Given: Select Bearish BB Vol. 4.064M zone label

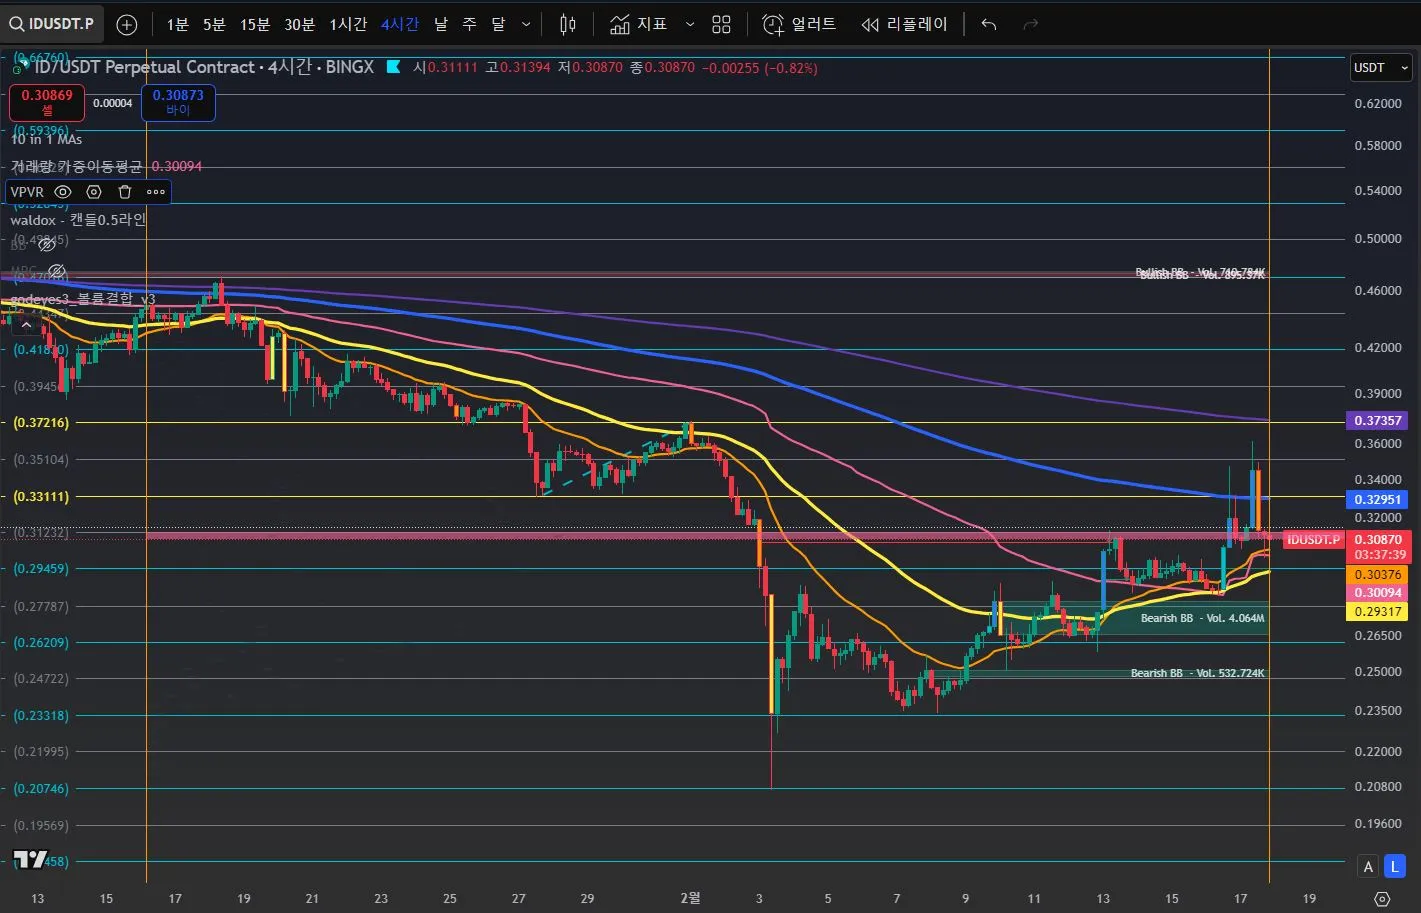Looking at the screenshot, I should (x=1202, y=618).
